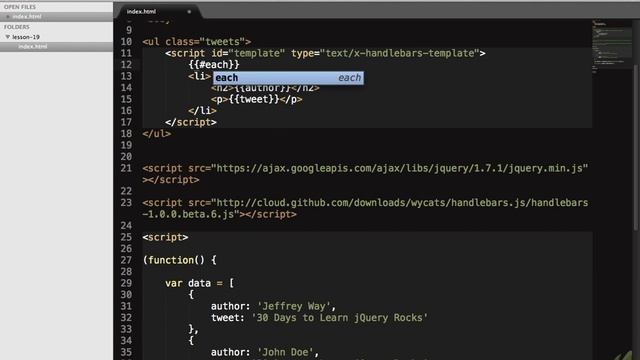The width and height of the screenshot is (640, 360).
Task: Click the OPEN FILES sidebar heading
Action: point(20,7)
